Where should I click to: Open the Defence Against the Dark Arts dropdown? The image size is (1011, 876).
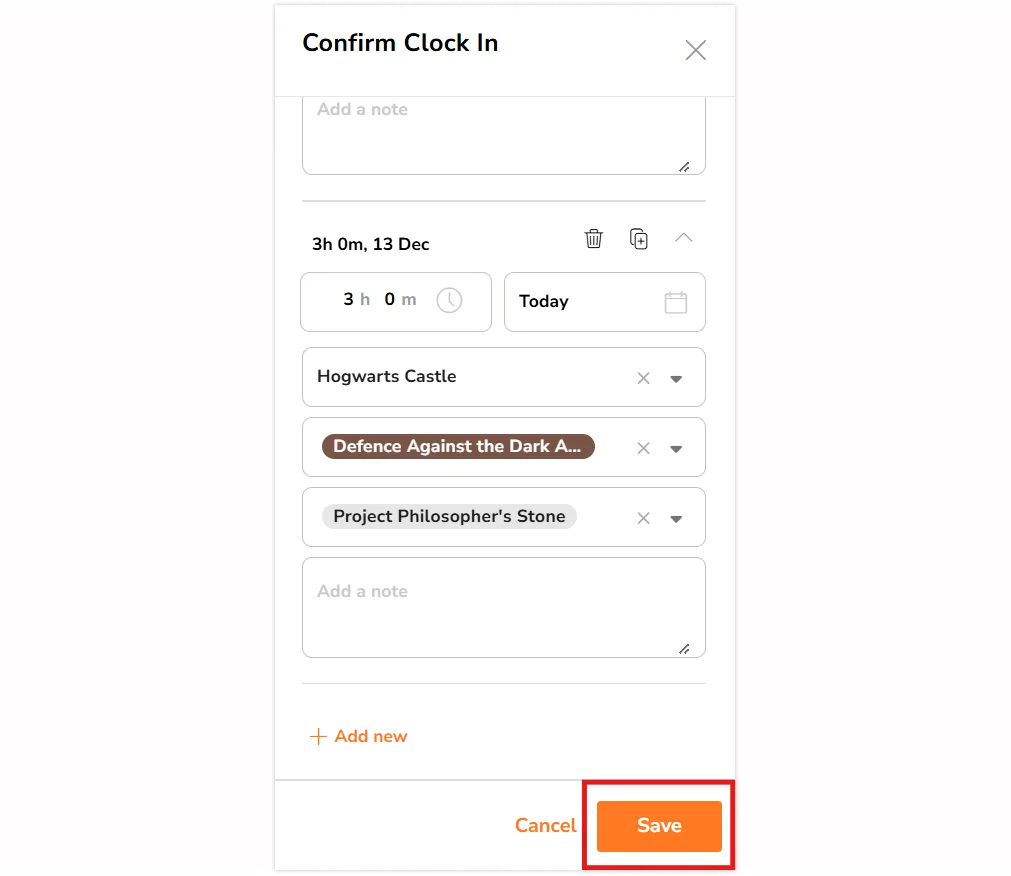click(x=676, y=449)
